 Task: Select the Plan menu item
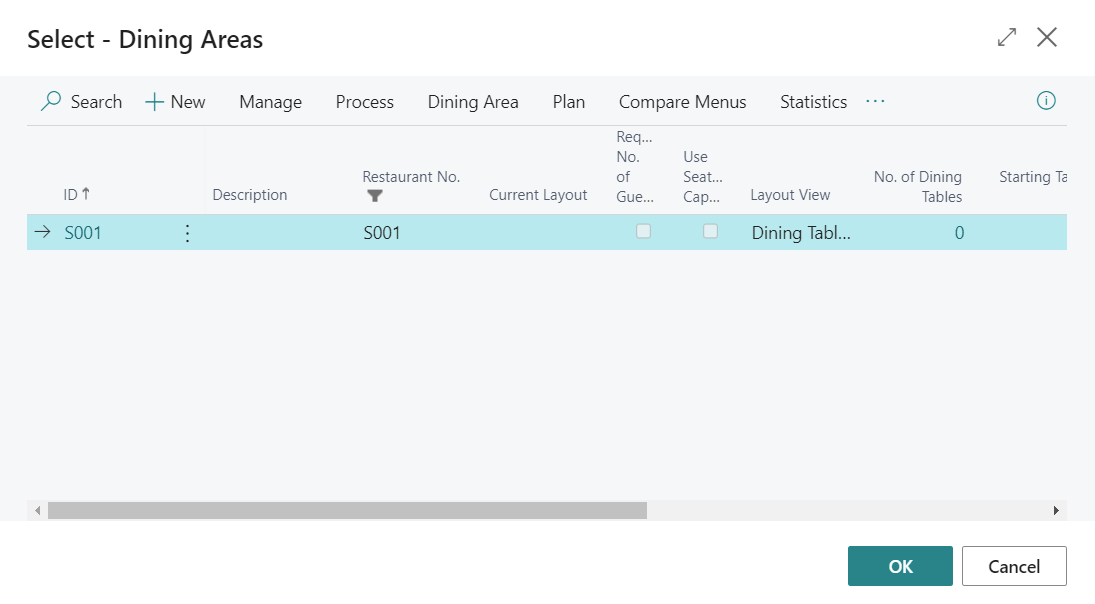tap(569, 102)
